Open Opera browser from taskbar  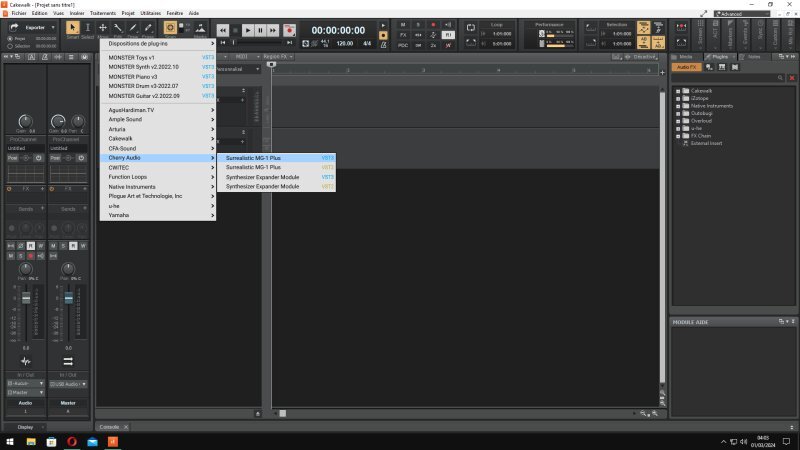(73, 441)
